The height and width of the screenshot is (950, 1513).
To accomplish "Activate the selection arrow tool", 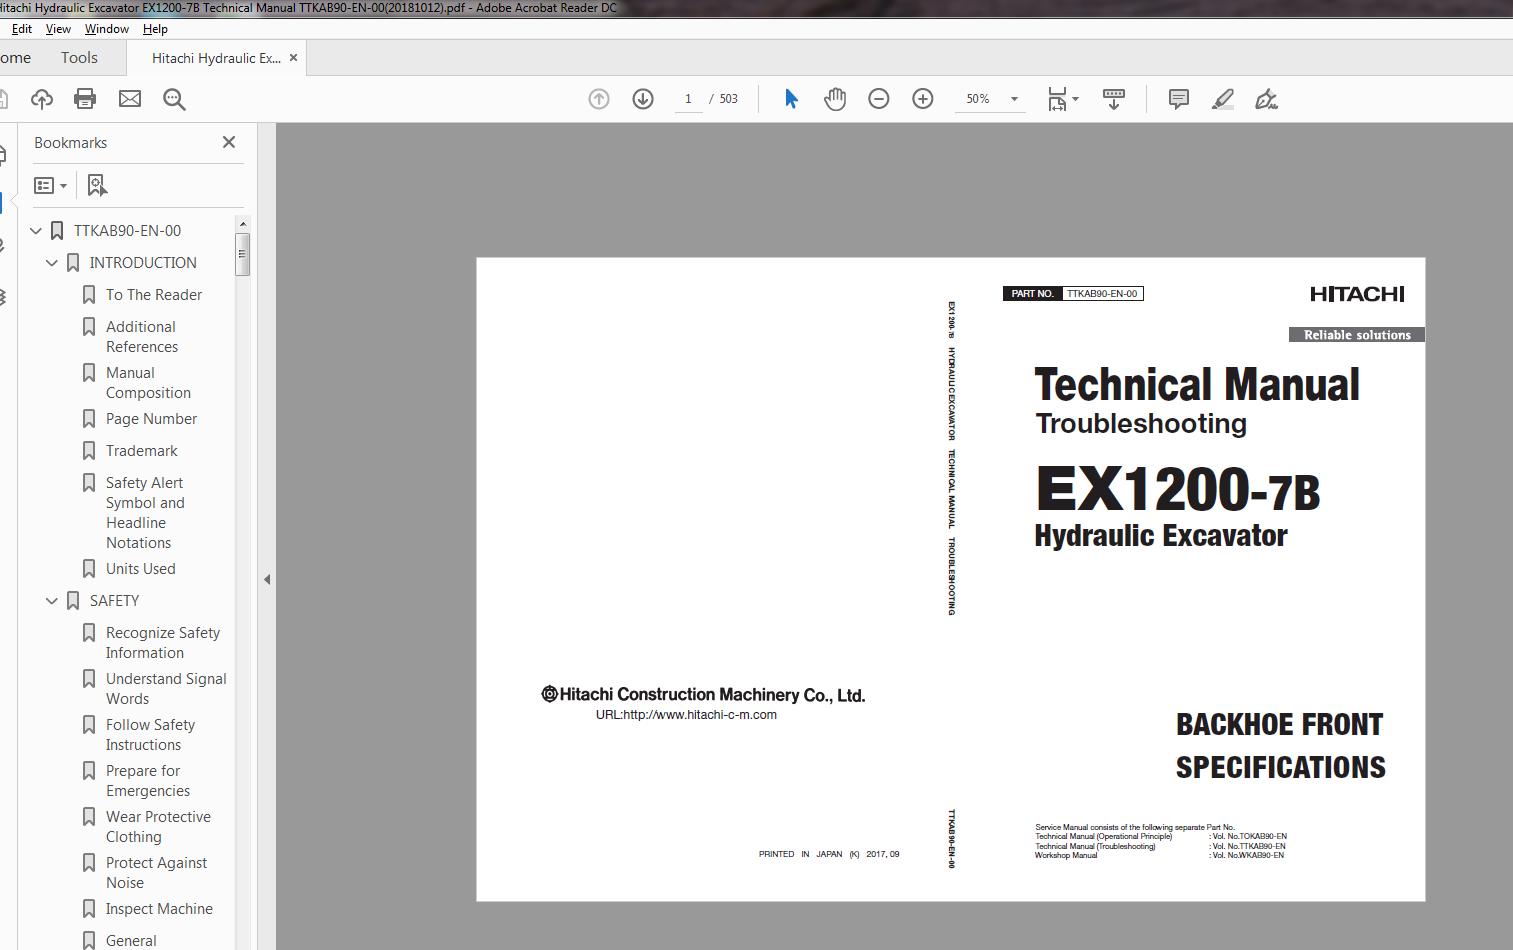I will tap(791, 99).
